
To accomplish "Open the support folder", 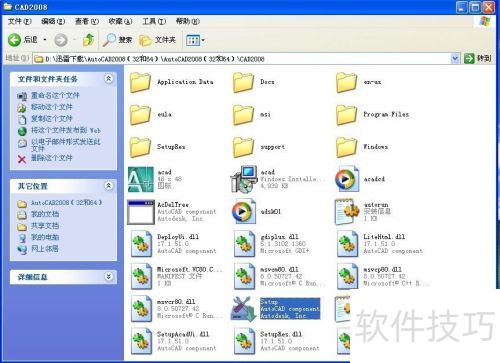I will [x=259, y=147].
